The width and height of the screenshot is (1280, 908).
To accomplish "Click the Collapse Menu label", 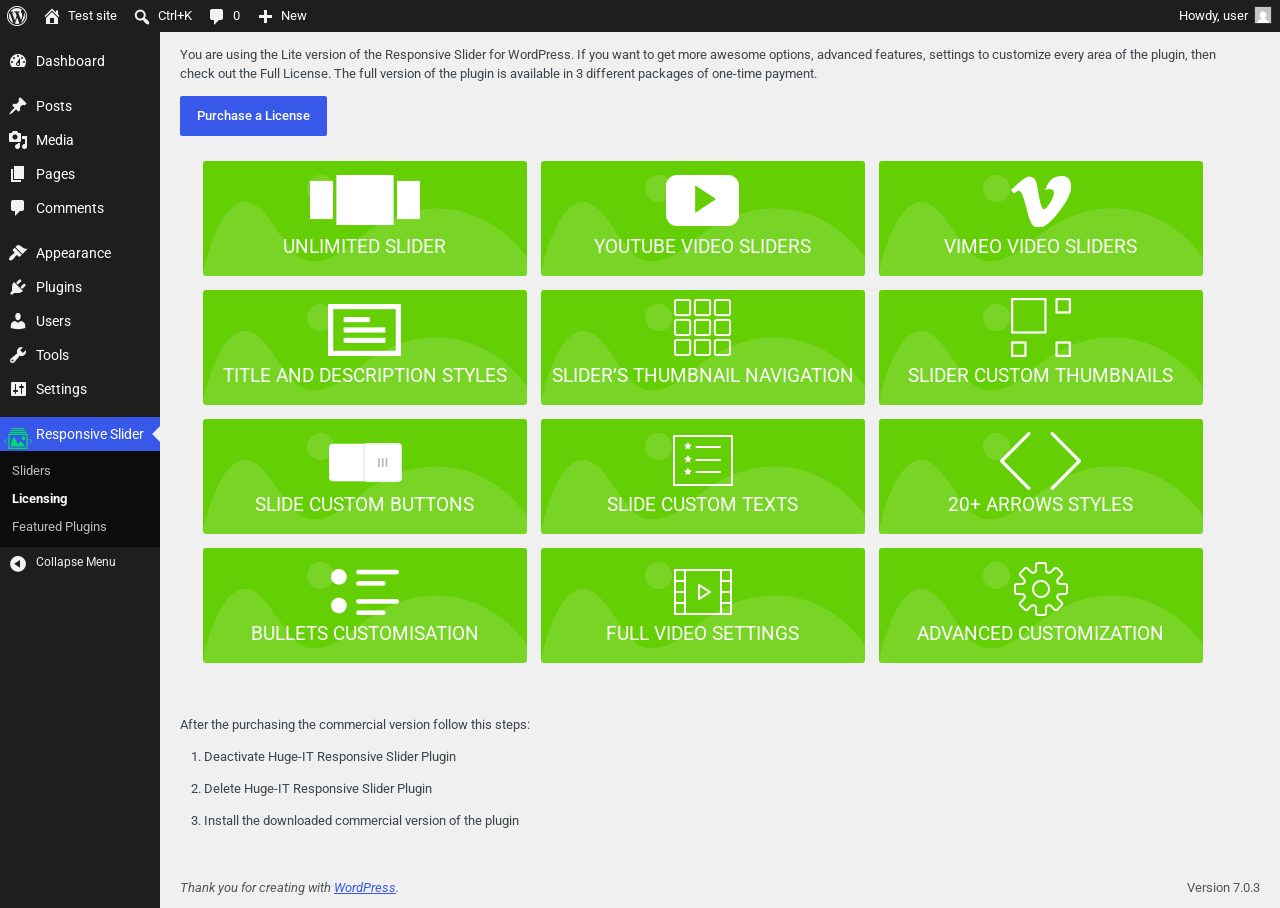I will click(x=76, y=562).
